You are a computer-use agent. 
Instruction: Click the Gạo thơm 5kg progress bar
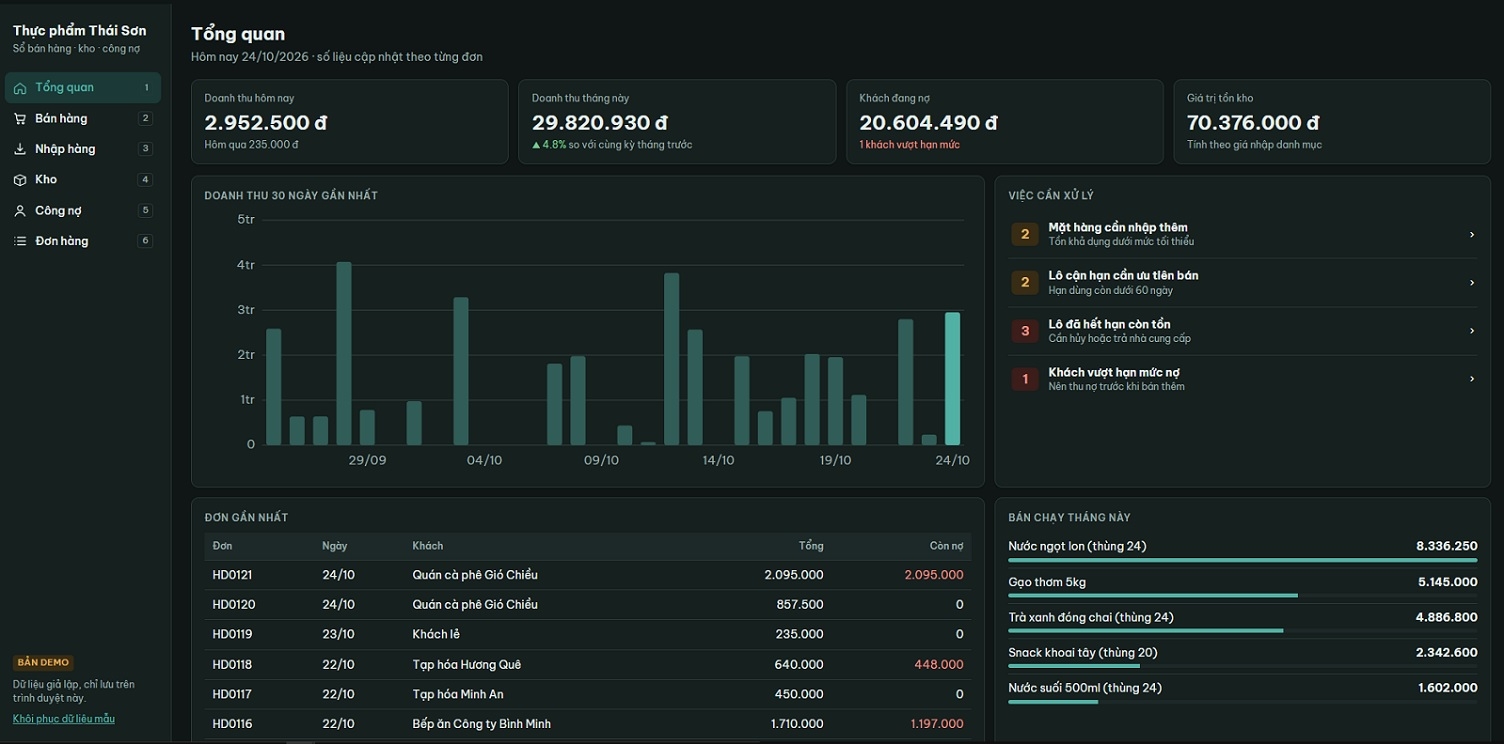pos(1243,596)
